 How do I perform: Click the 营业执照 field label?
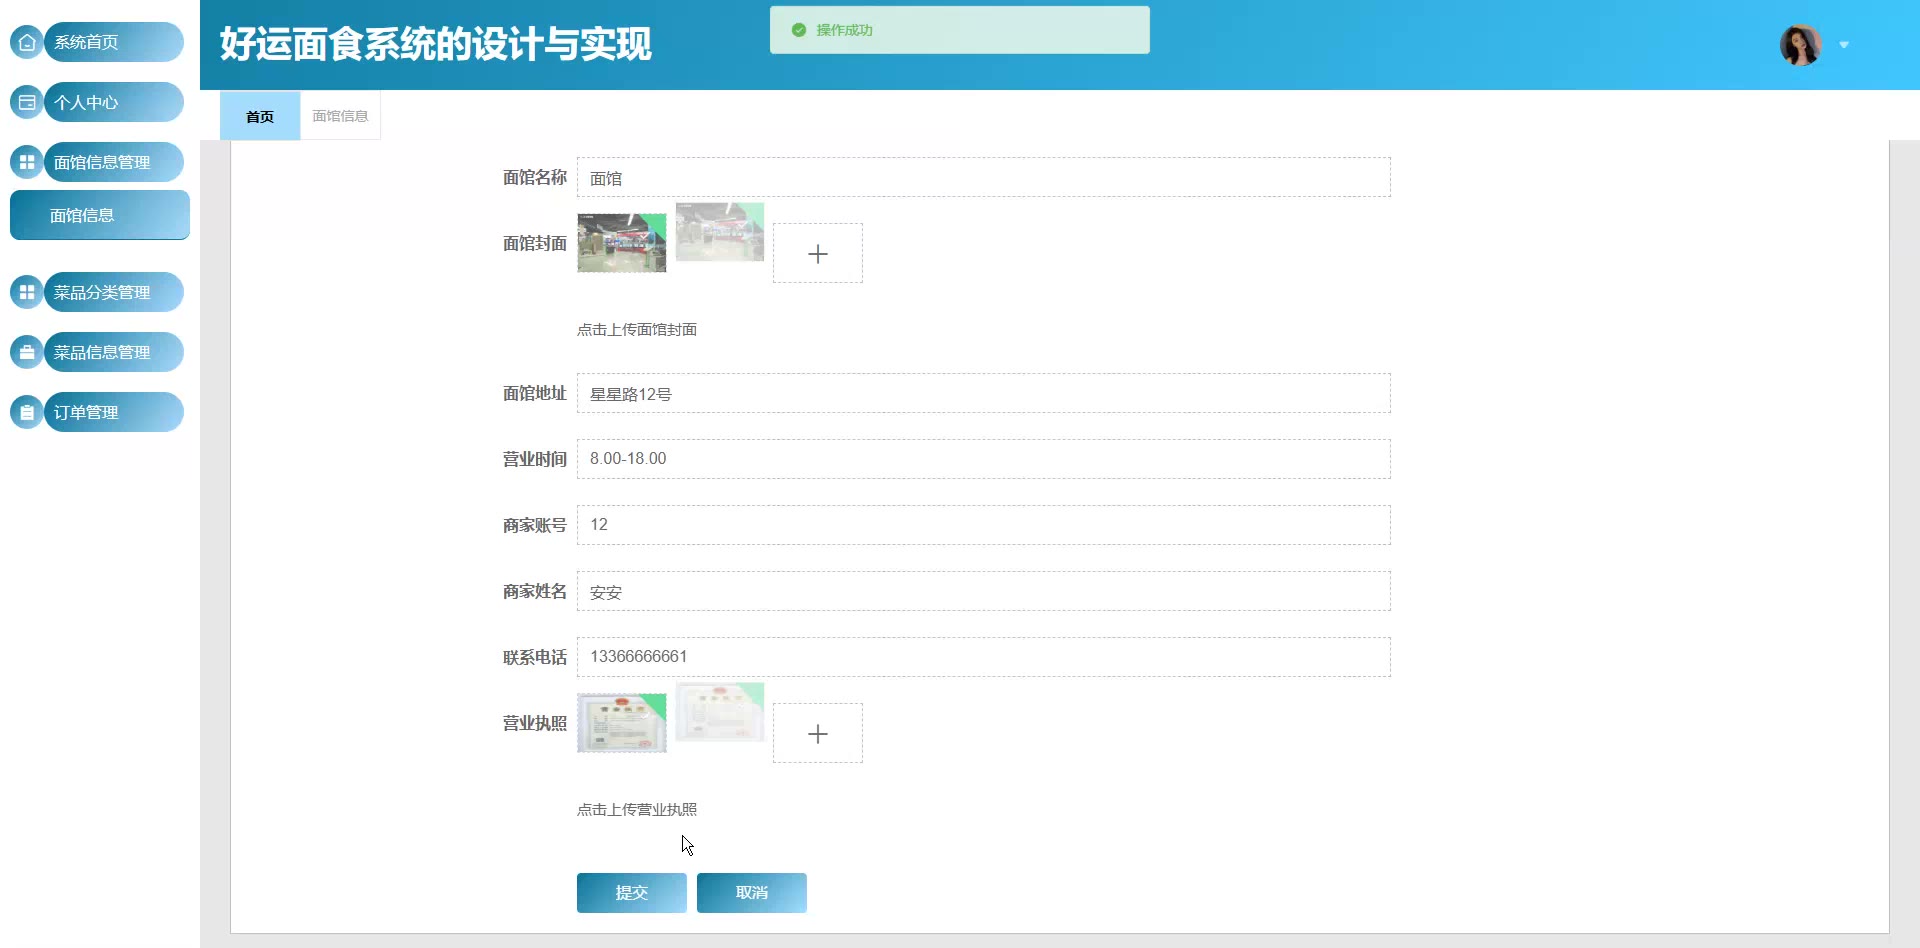pyautogui.click(x=535, y=723)
